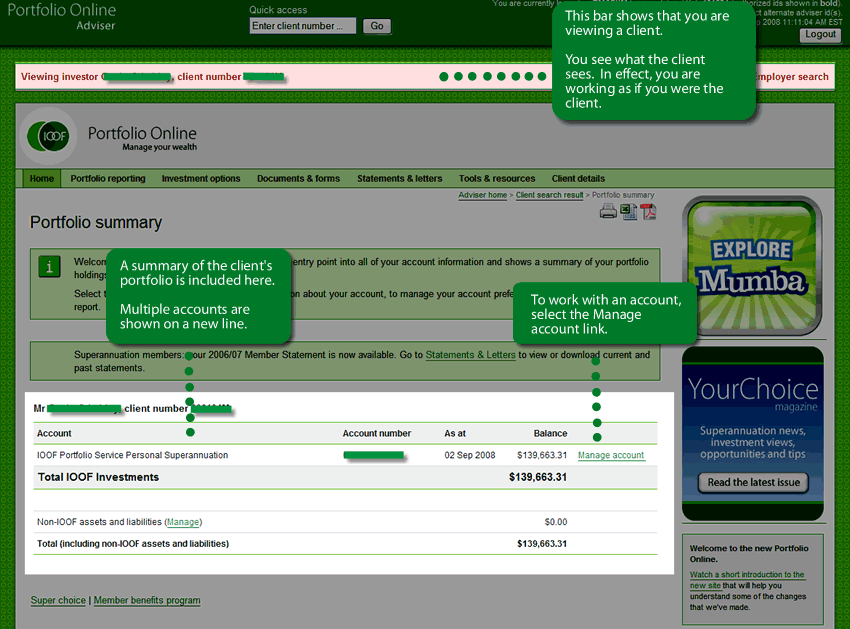Click the employer search link
The width and height of the screenshot is (850, 629).
[793, 77]
